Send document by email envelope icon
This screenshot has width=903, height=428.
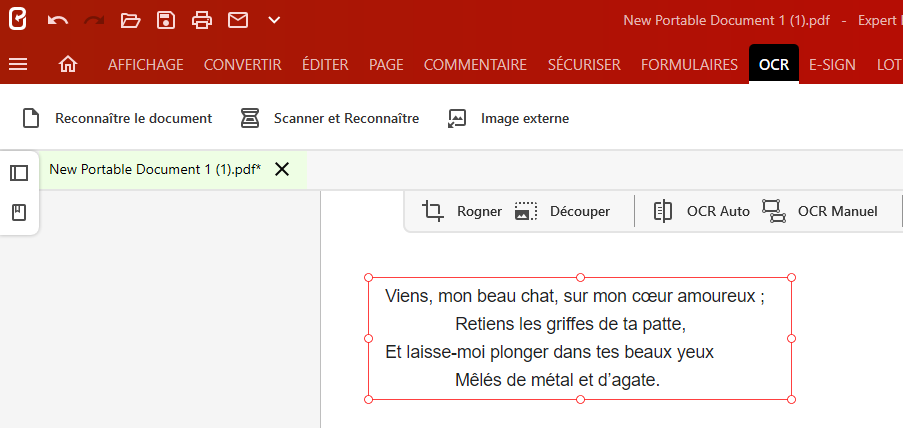(238, 20)
